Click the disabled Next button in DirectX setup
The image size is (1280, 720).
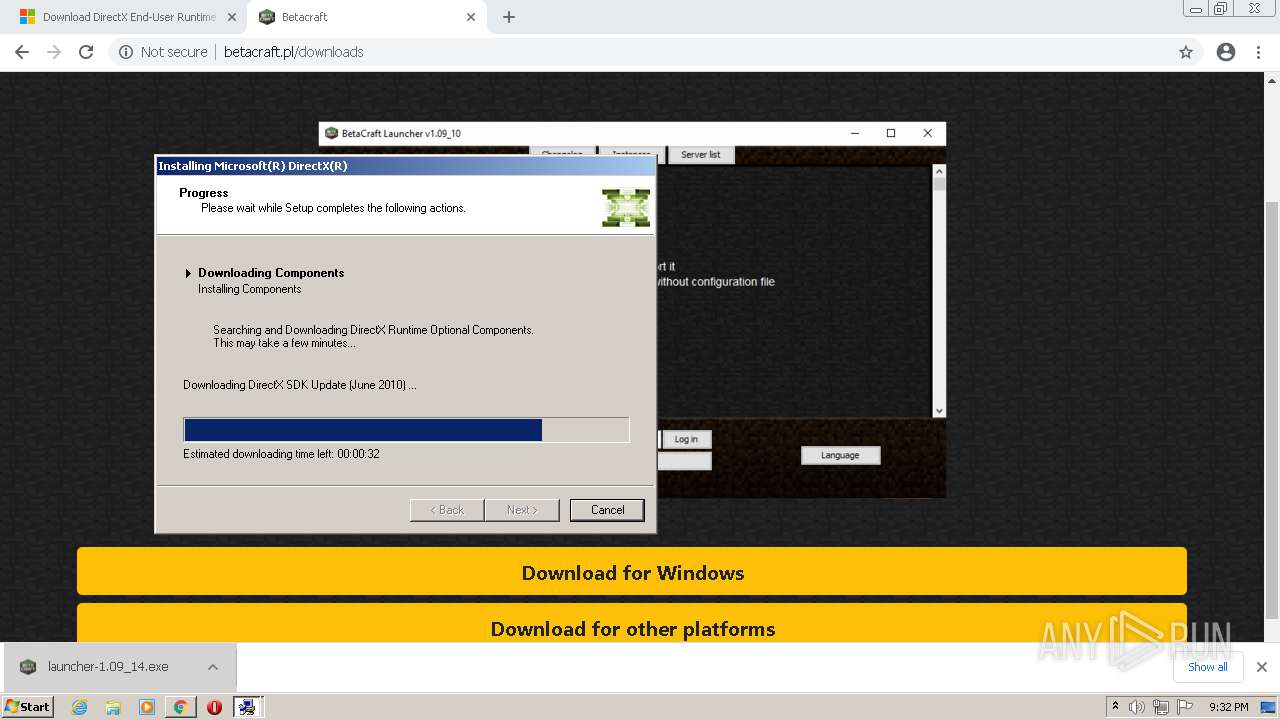(521, 510)
